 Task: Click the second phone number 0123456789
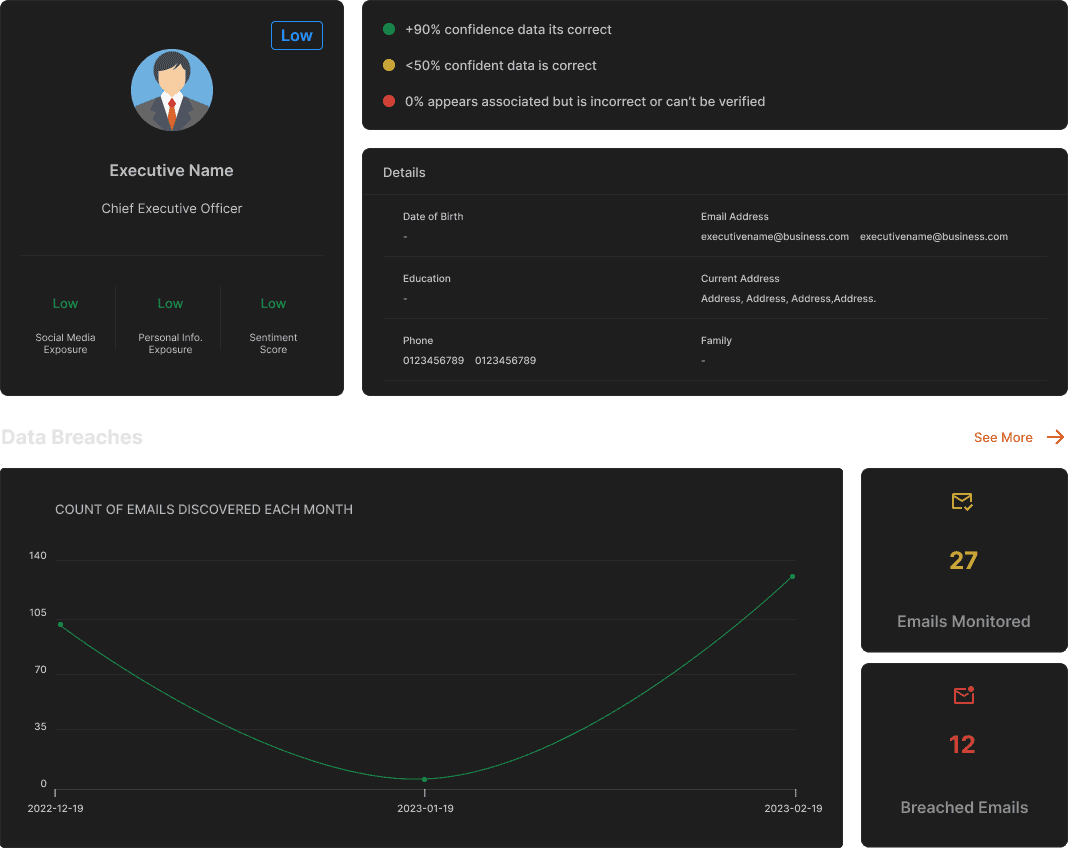(x=505, y=360)
